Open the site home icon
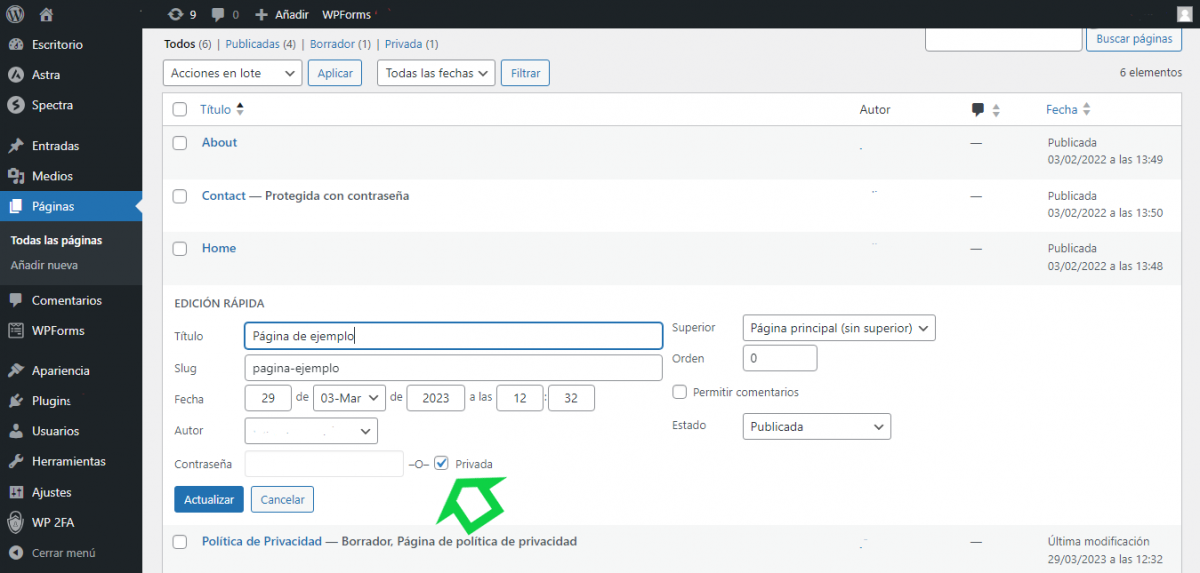 47,15
